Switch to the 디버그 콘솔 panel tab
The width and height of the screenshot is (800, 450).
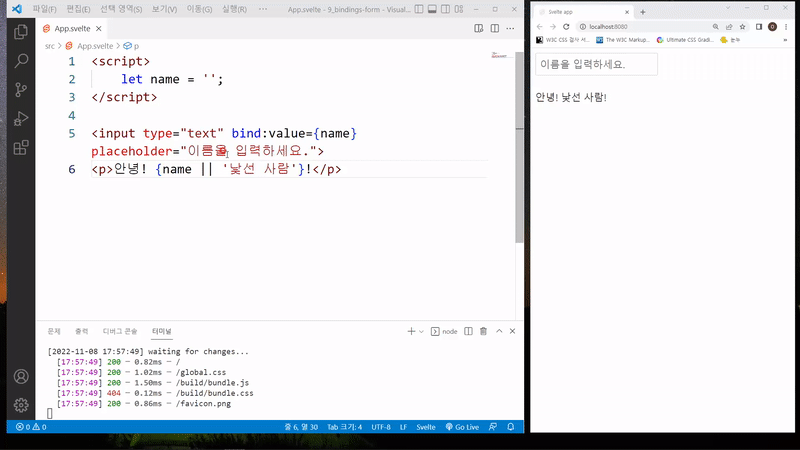coord(120,331)
